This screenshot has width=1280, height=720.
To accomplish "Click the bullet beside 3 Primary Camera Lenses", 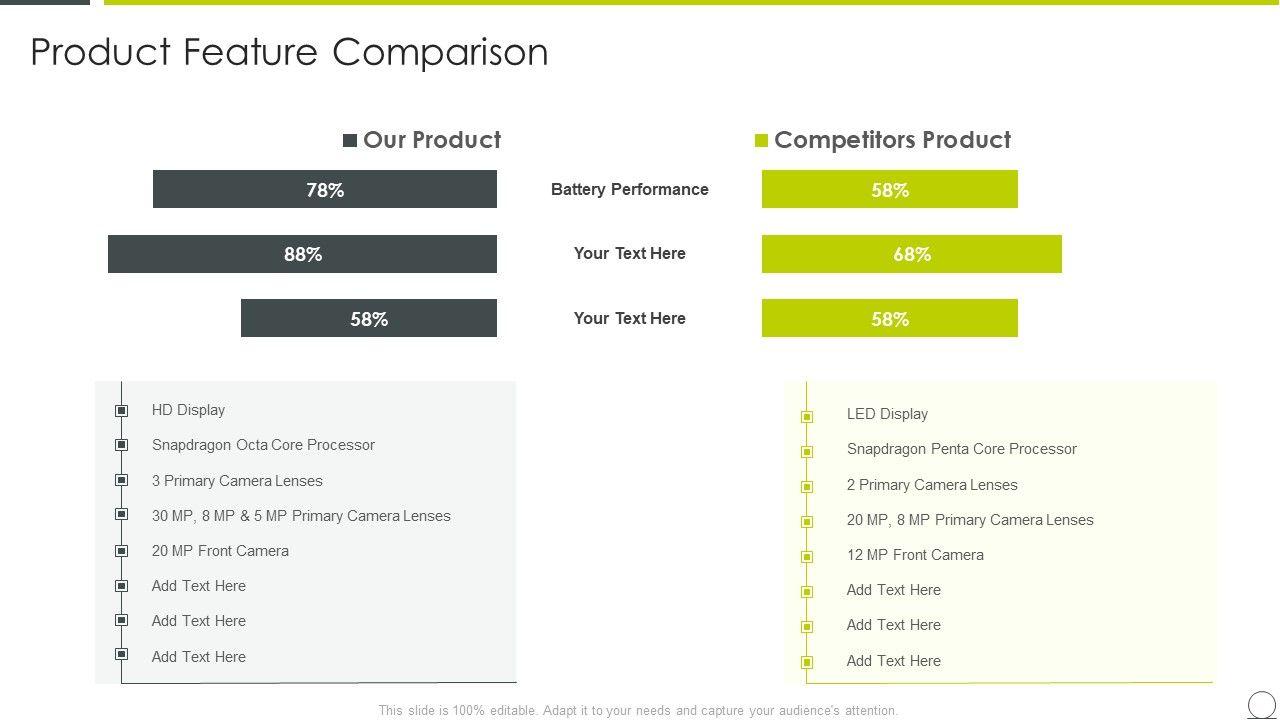I will pos(122,480).
